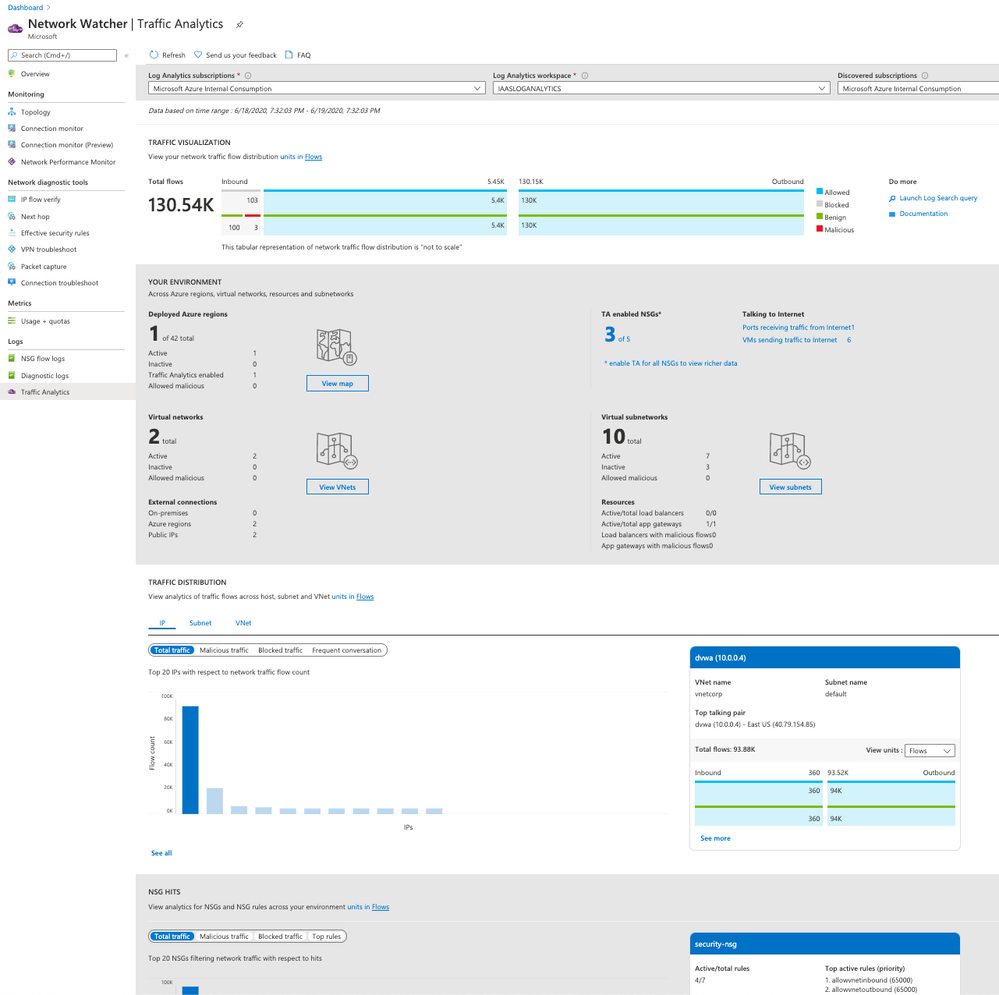The image size is (999, 995).
Task: Click the VNet map icon above View VNets
Action: 336,450
